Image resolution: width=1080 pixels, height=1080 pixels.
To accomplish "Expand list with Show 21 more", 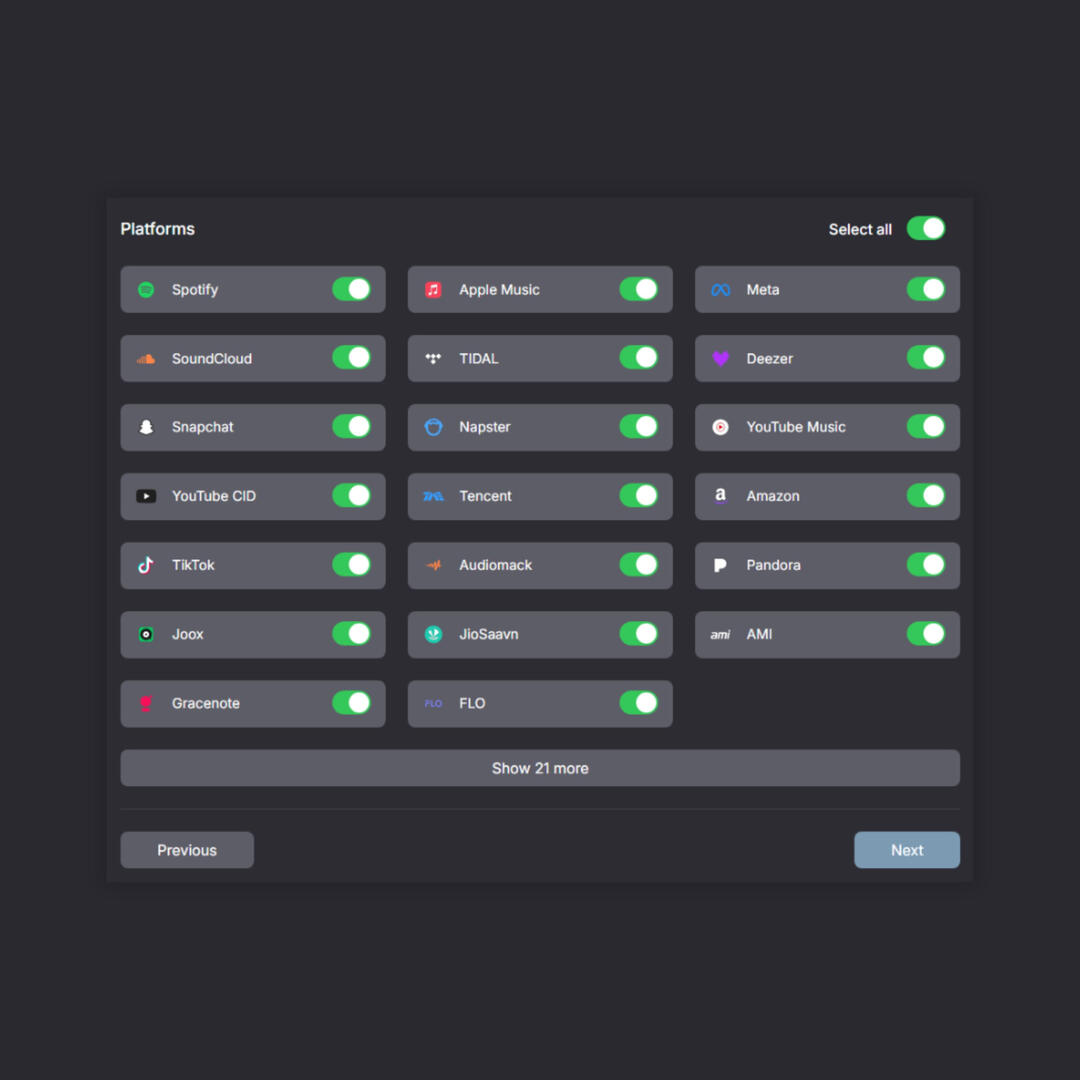I will pyautogui.click(x=540, y=768).
